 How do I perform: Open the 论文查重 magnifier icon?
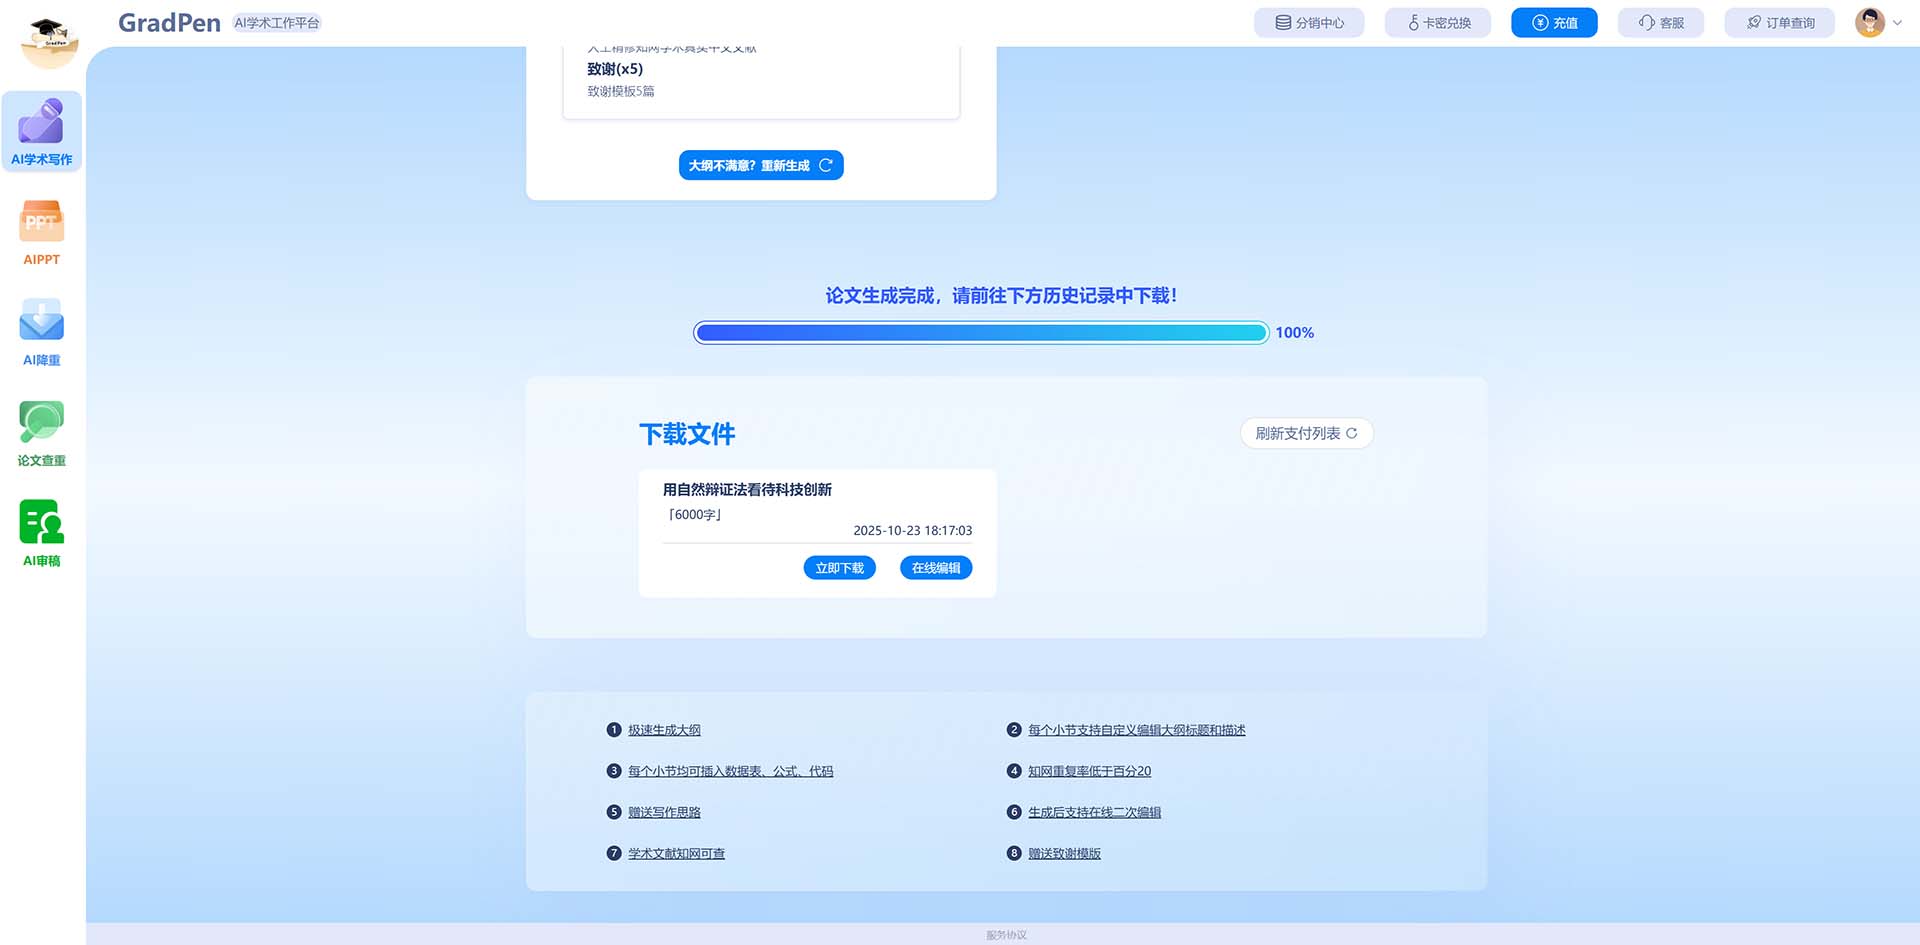(41, 422)
